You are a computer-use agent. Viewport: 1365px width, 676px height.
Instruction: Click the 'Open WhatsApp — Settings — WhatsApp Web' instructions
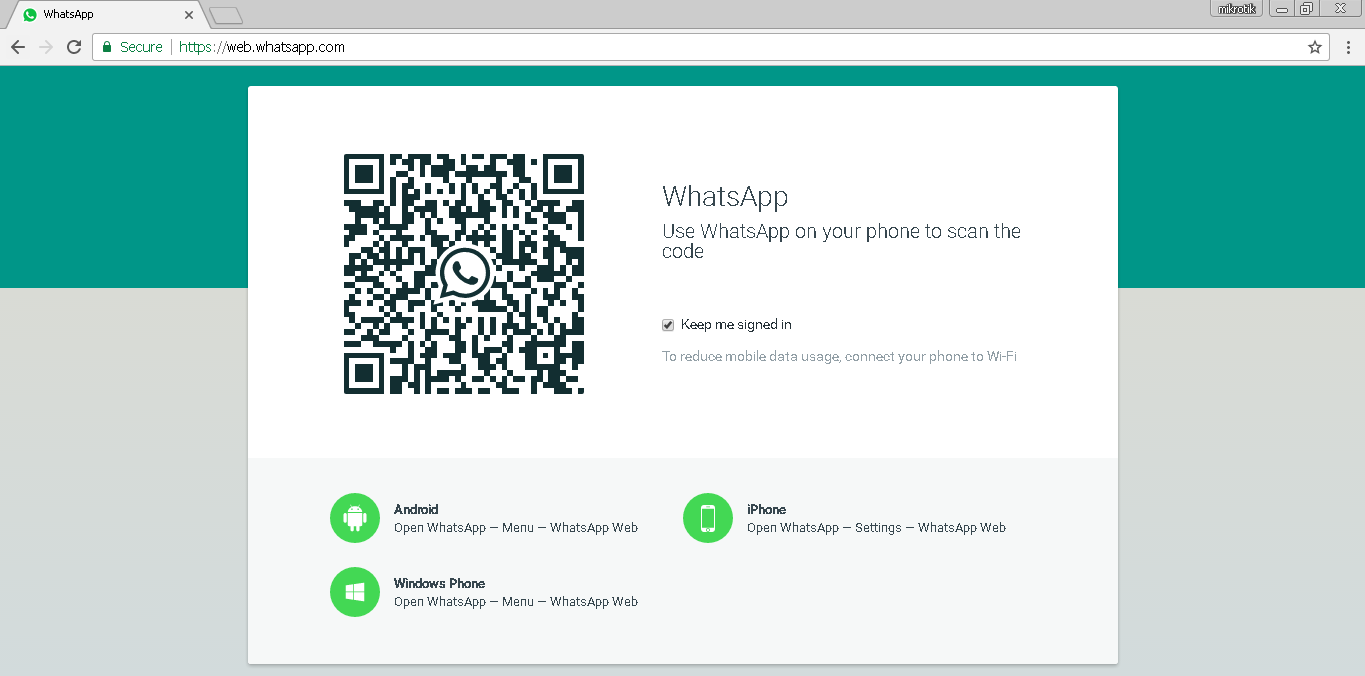(876, 528)
